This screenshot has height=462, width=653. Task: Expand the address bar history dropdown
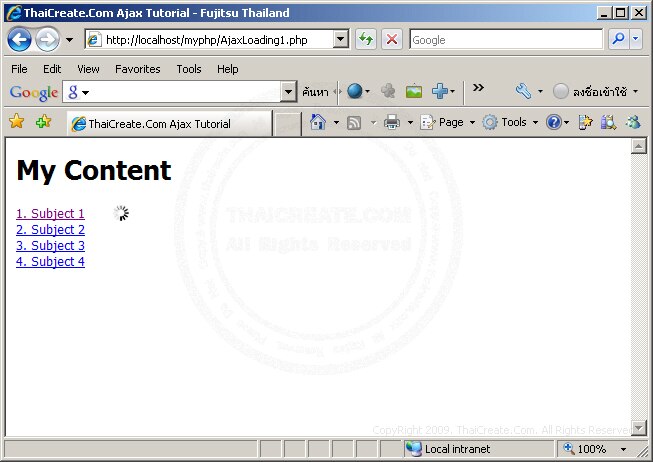(341, 40)
